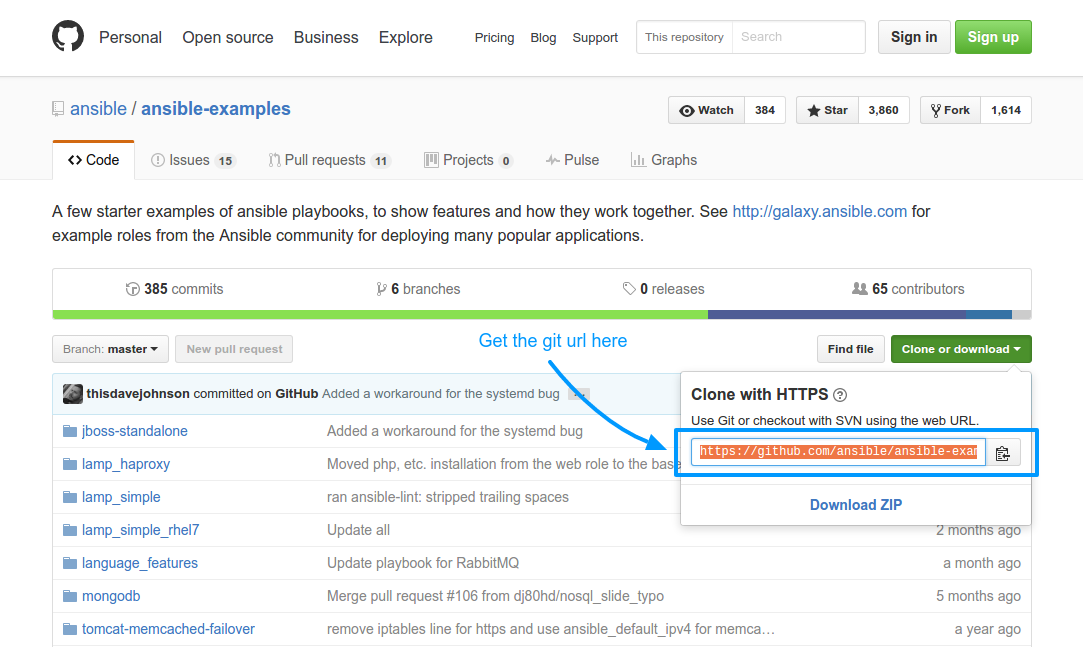This screenshot has width=1083, height=647.
Task: Expand the commit message ellipsis button
Action: (579, 394)
